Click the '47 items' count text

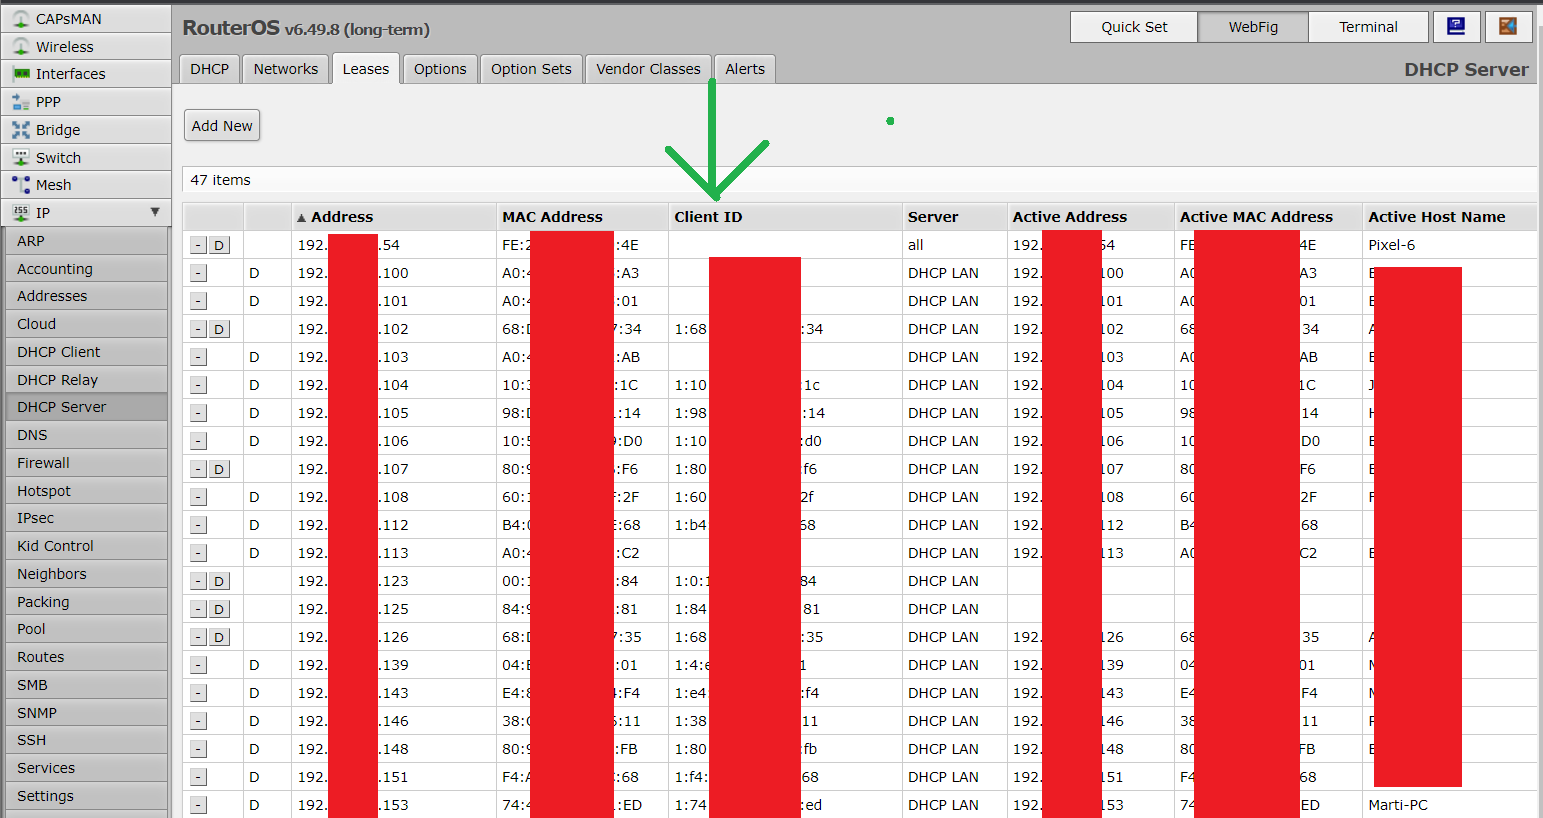[221, 180]
